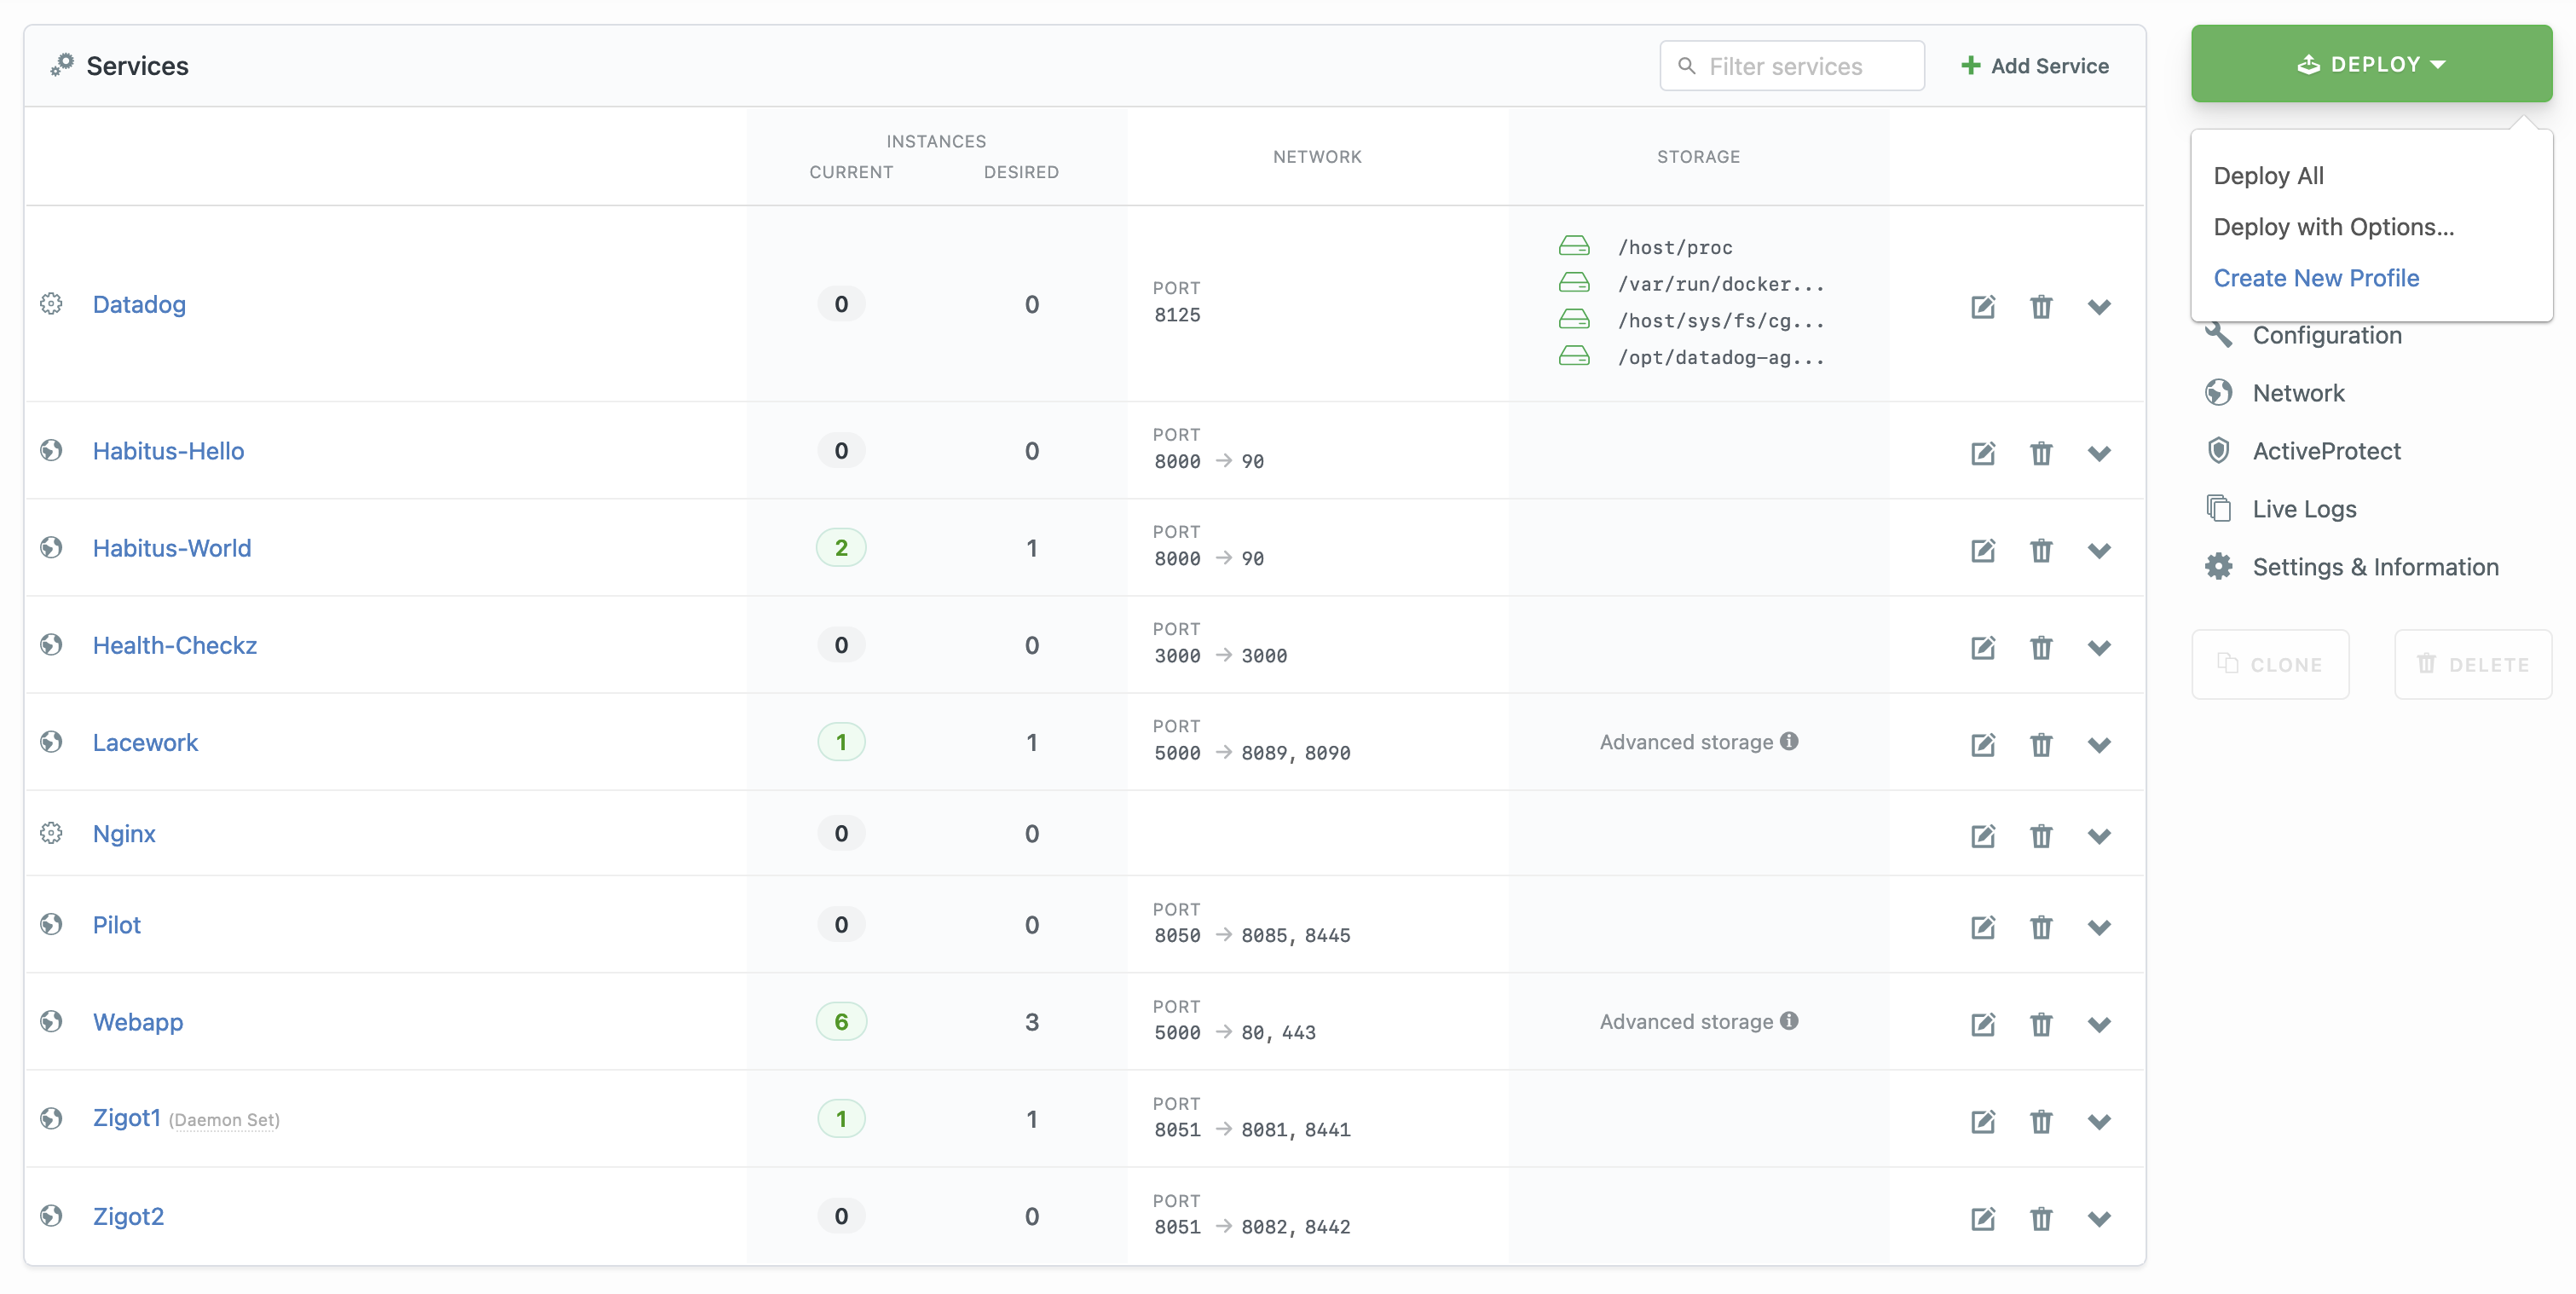This screenshot has height=1294, width=2576.
Task: Edit the Zigot1 daemon set service
Action: (x=1984, y=1121)
